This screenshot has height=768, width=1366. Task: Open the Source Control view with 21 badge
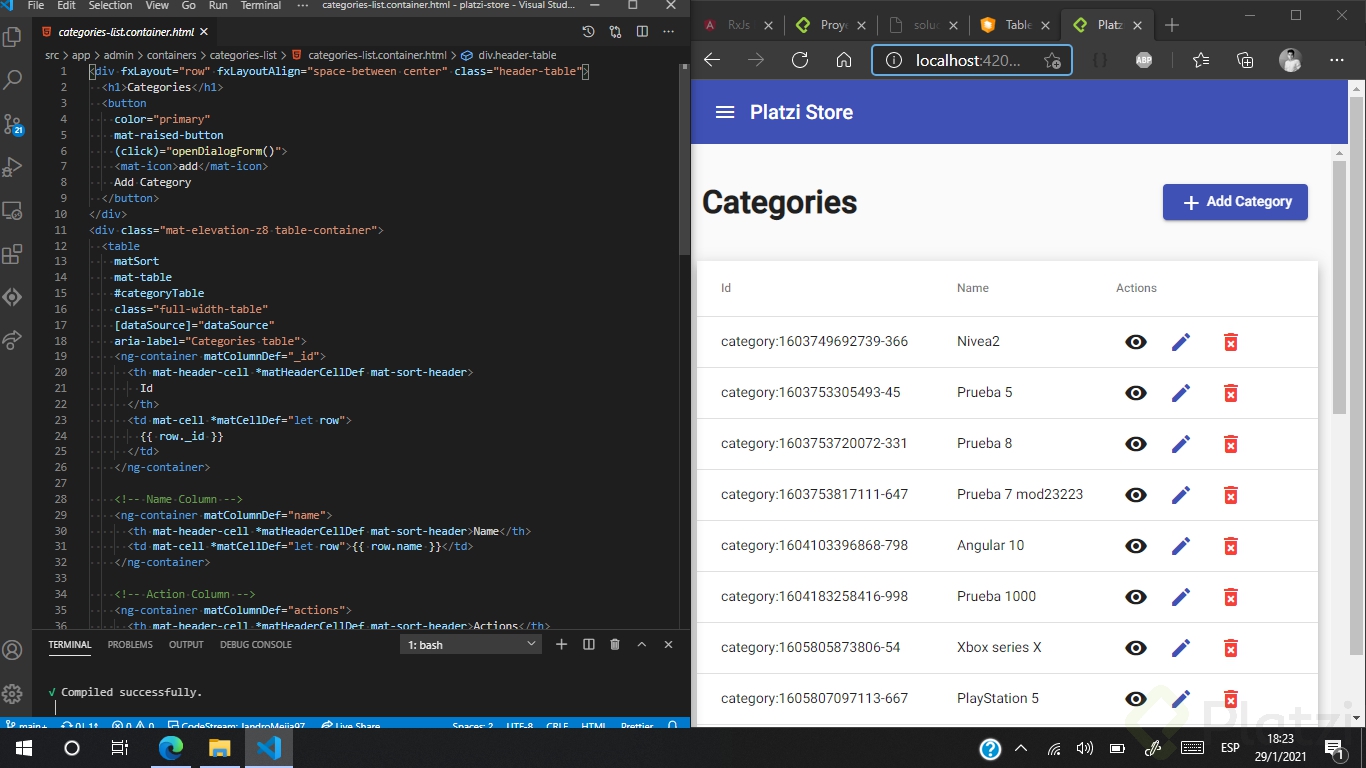point(13,124)
